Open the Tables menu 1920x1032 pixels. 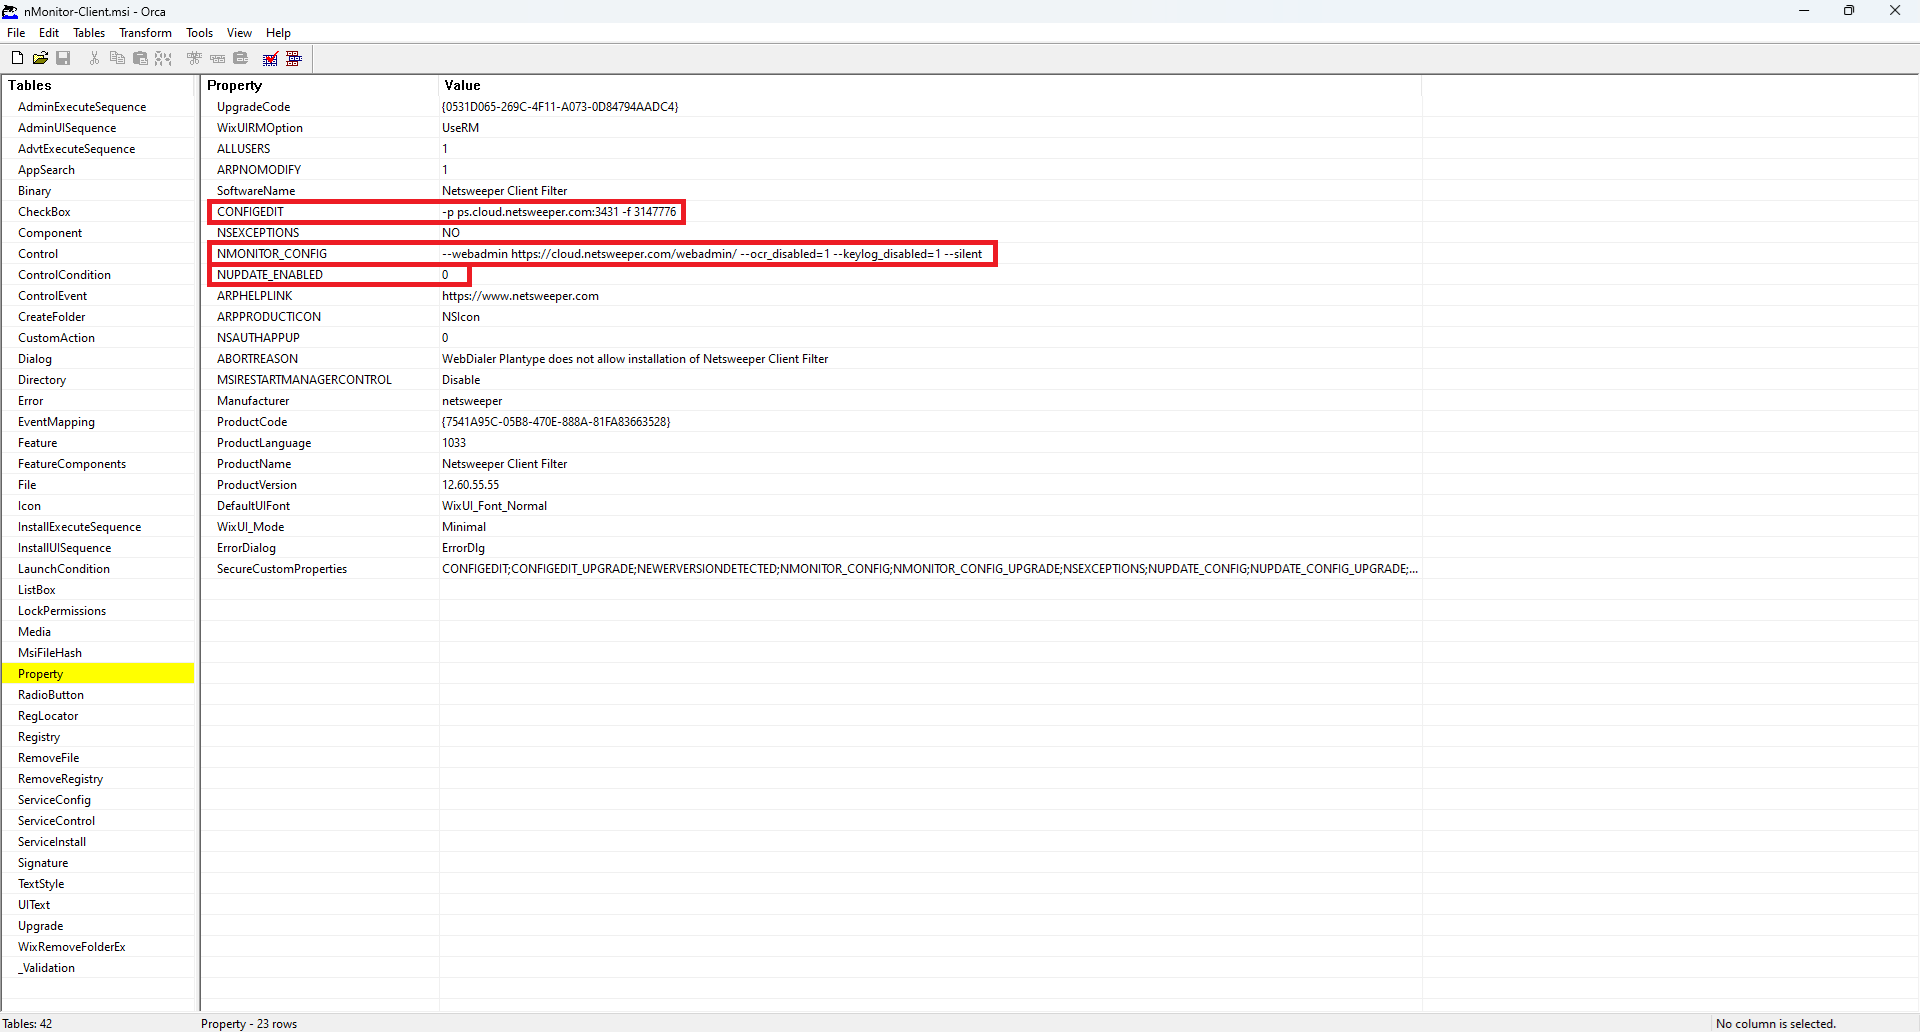[x=89, y=33]
